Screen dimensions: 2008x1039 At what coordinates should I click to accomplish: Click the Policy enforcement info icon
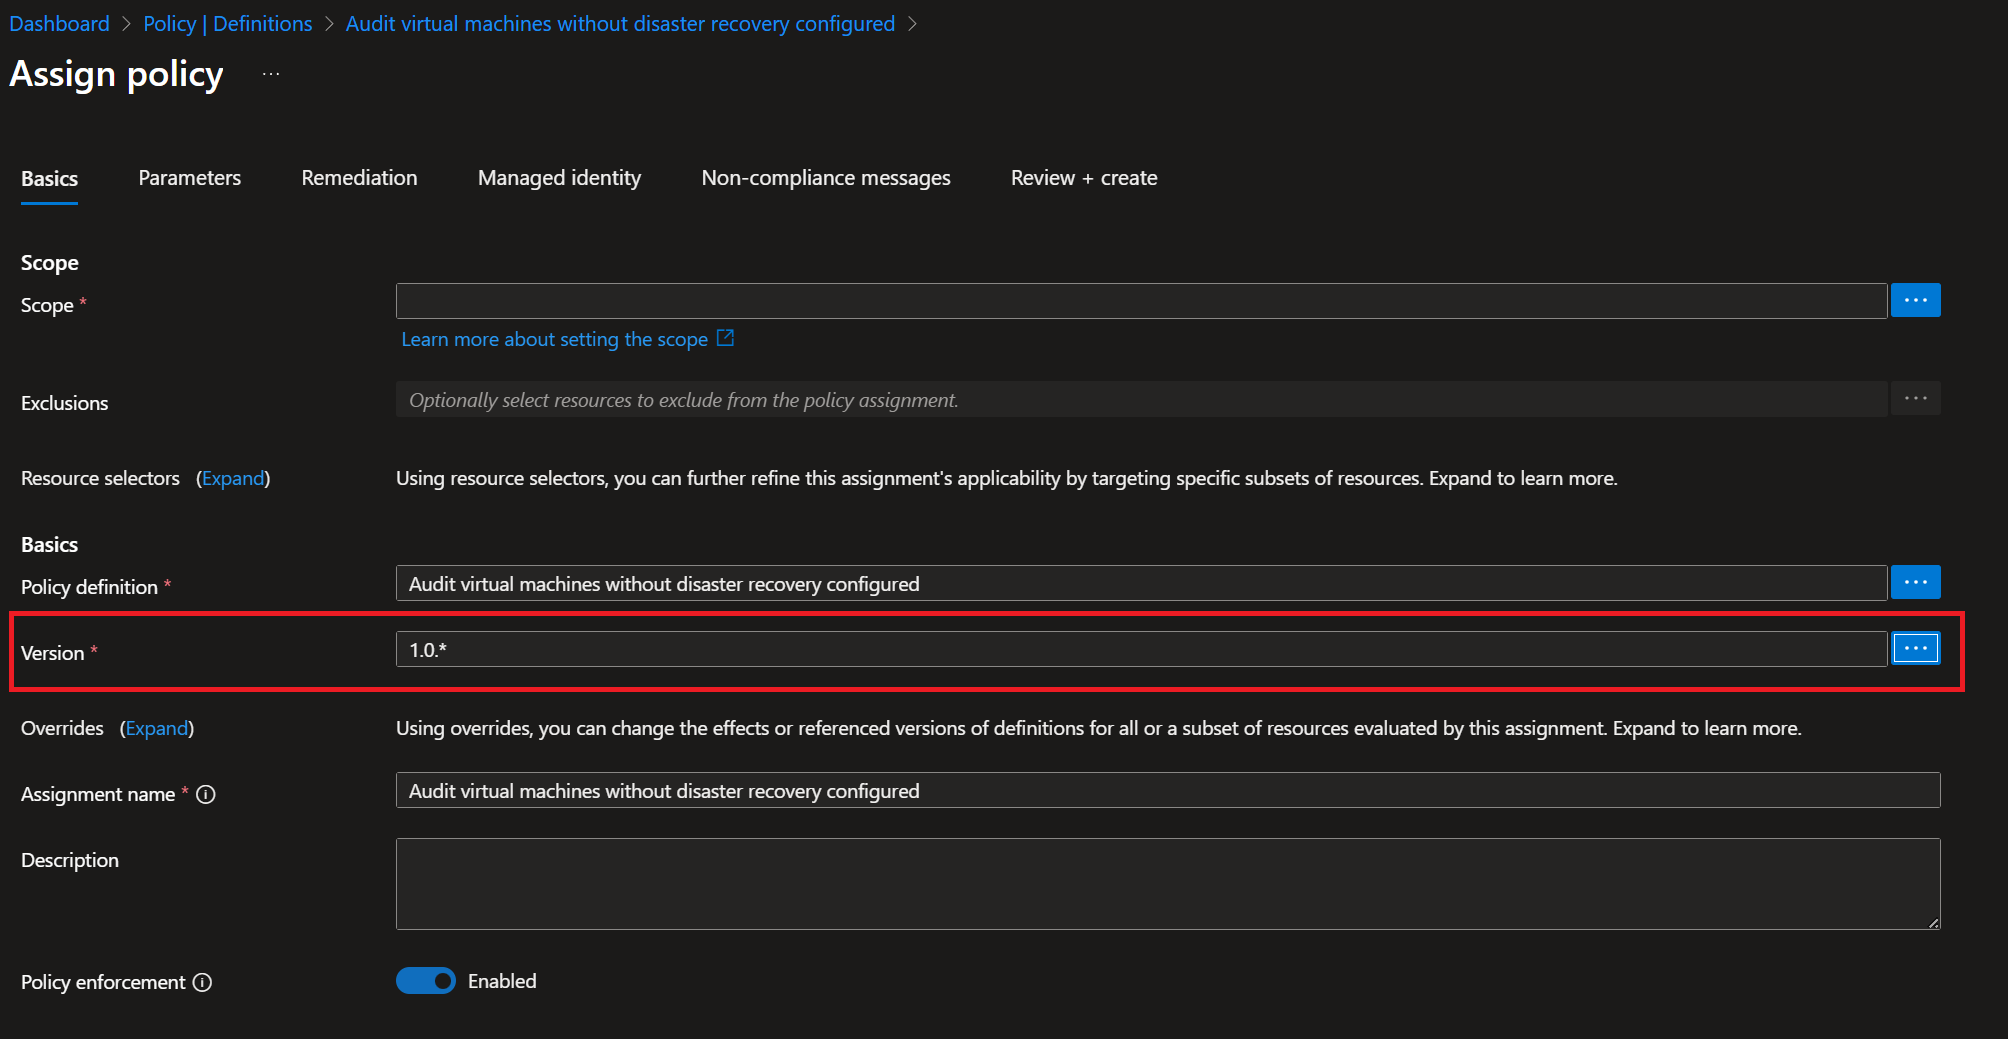(203, 982)
